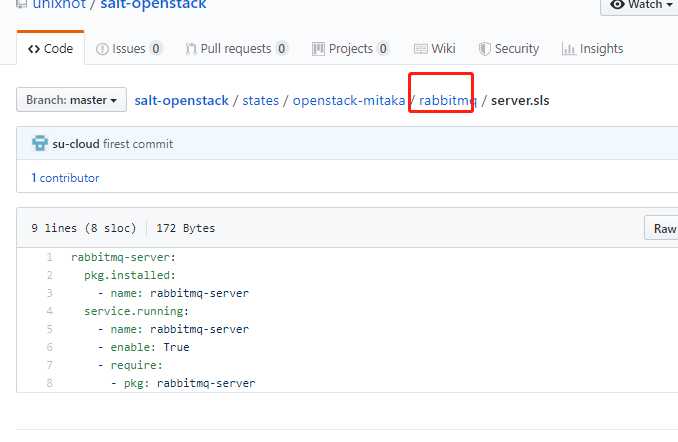Open the Code tab

click(x=50, y=48)
